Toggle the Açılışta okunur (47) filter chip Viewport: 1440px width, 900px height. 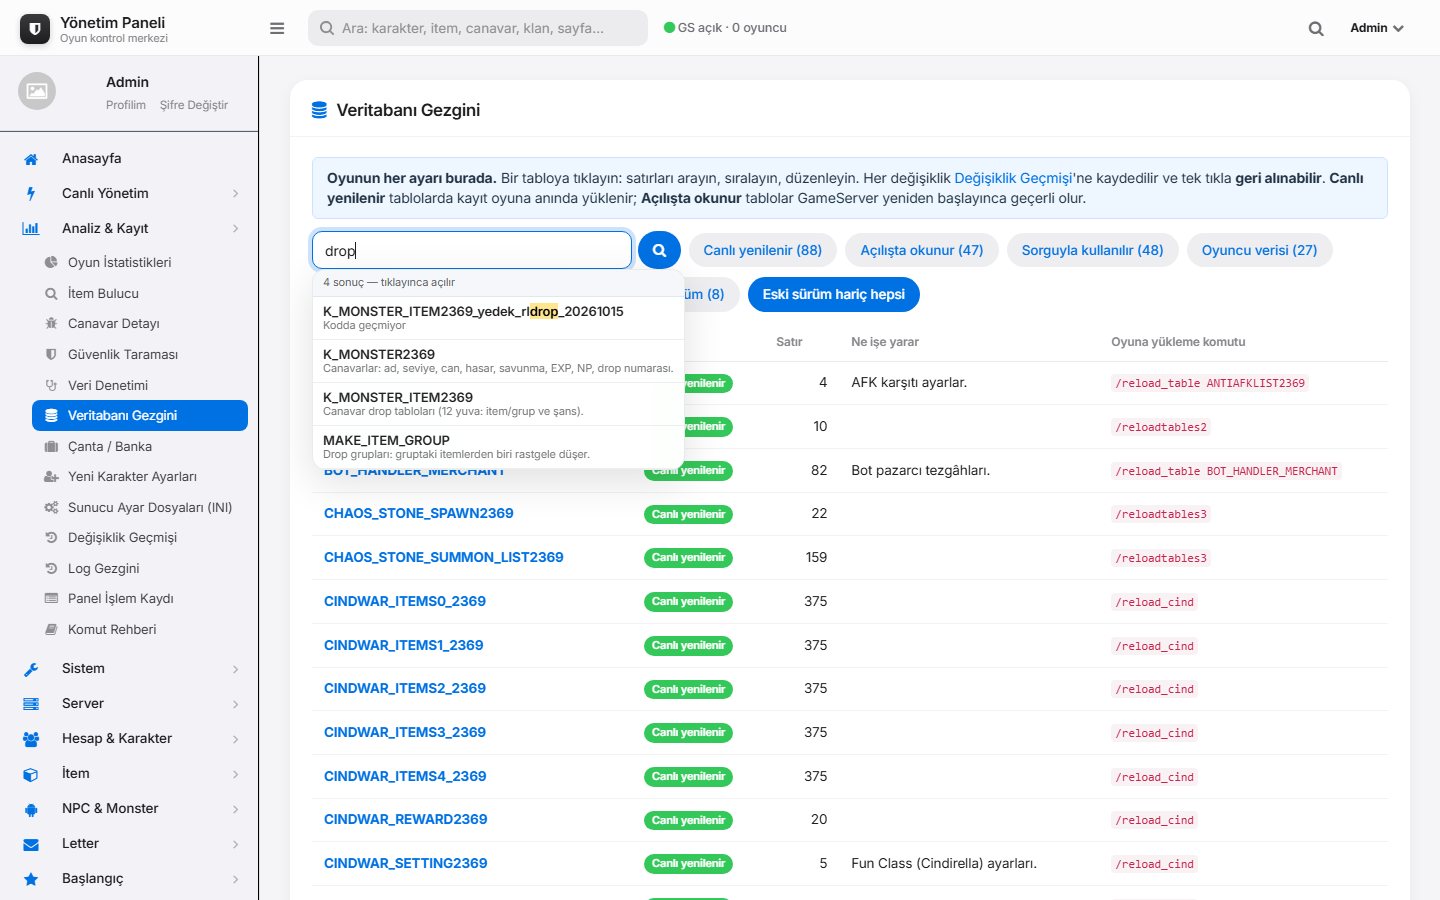tap(922, 250)
